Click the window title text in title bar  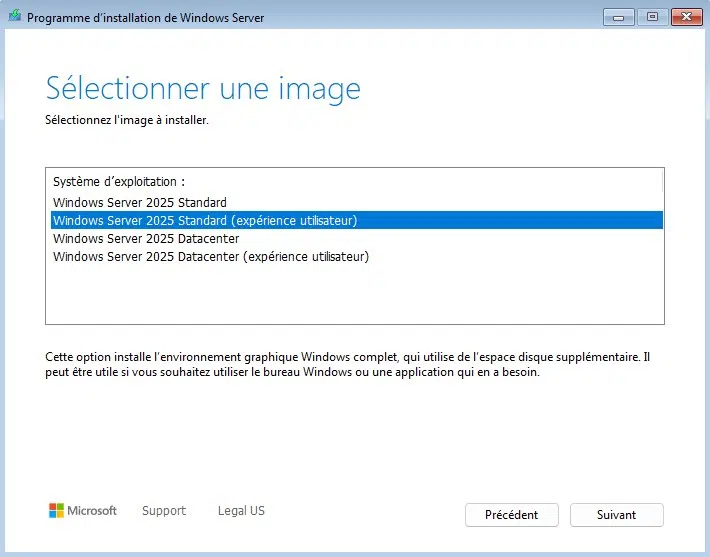pos(145,18)
